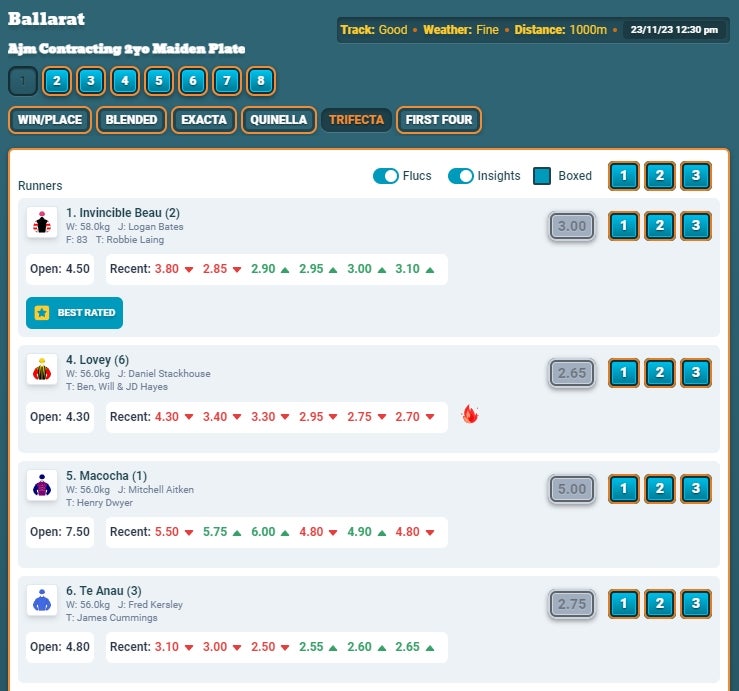Screen dimensions: 739x691
Task: Select 3rd place for all runners
Action: tap(696, 176)
